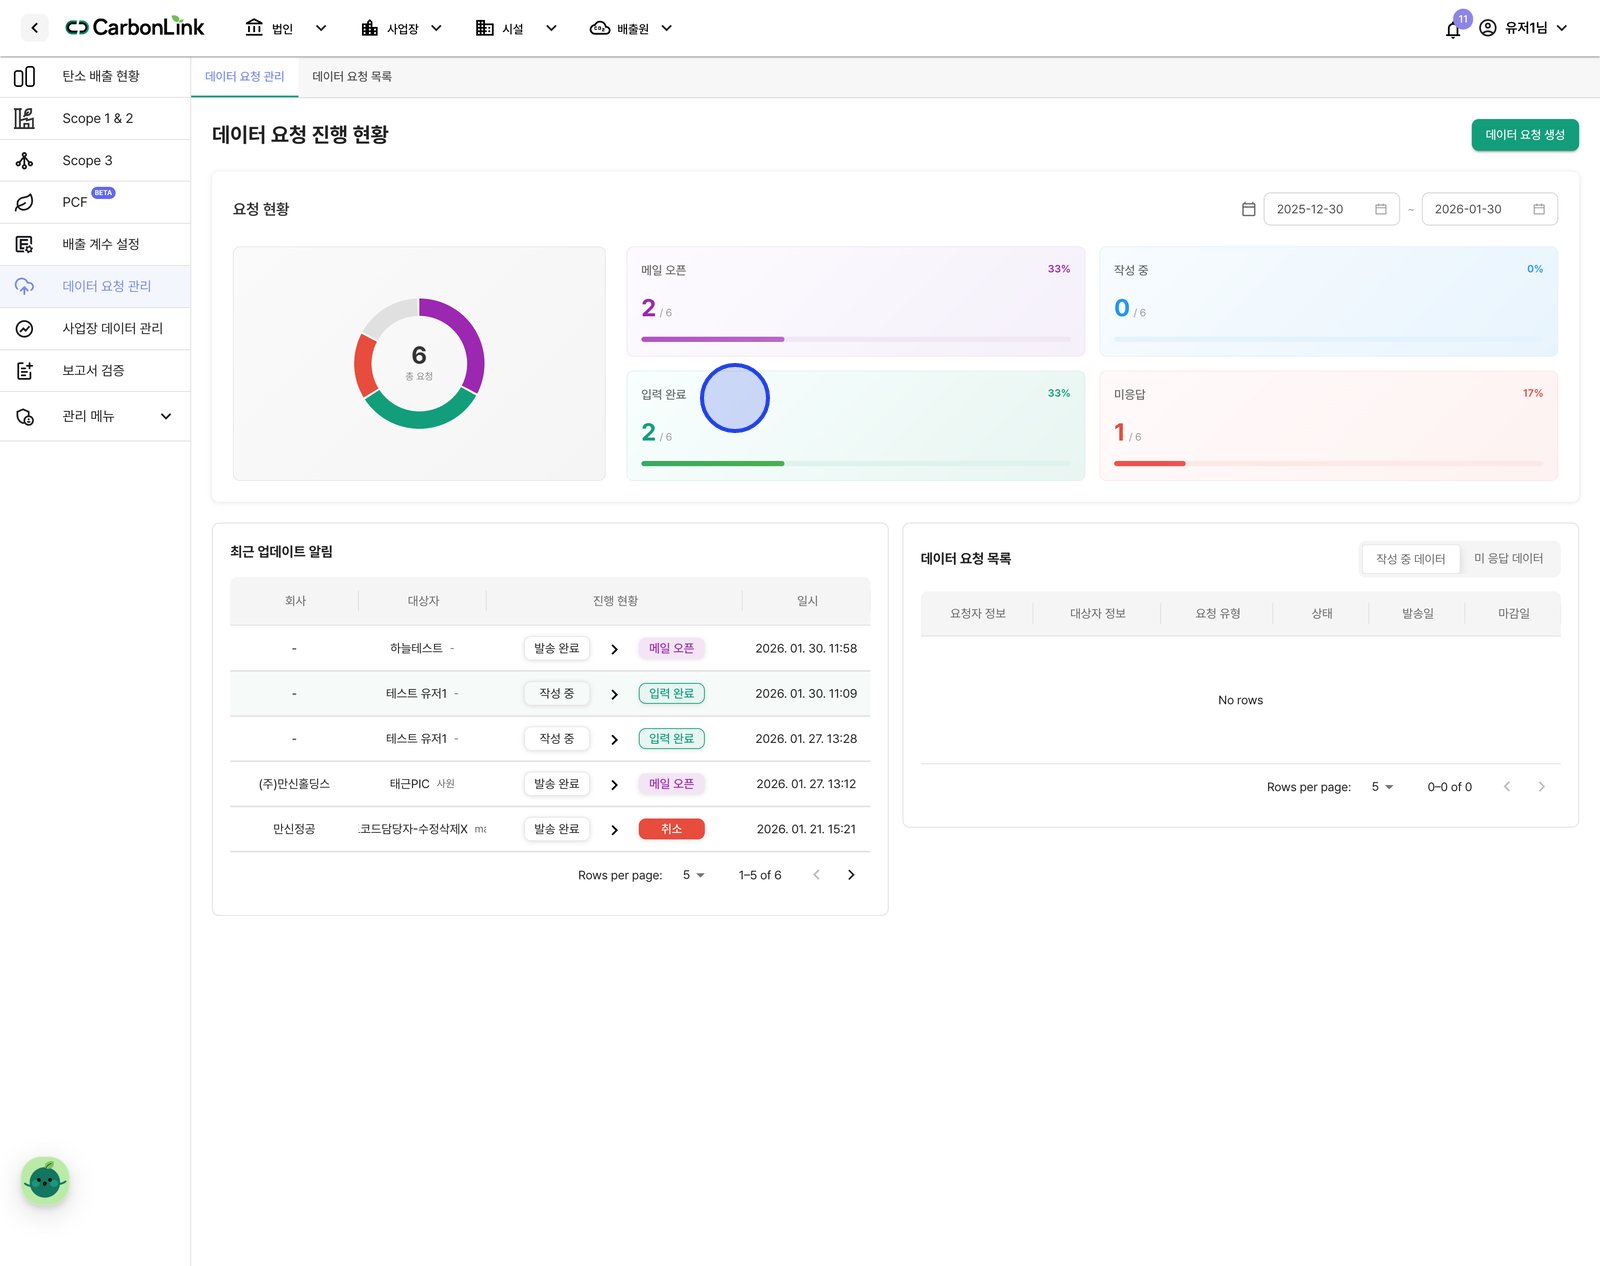Open the 배출원 dropdown in top bar
1600x1266 pixels.
631,28
